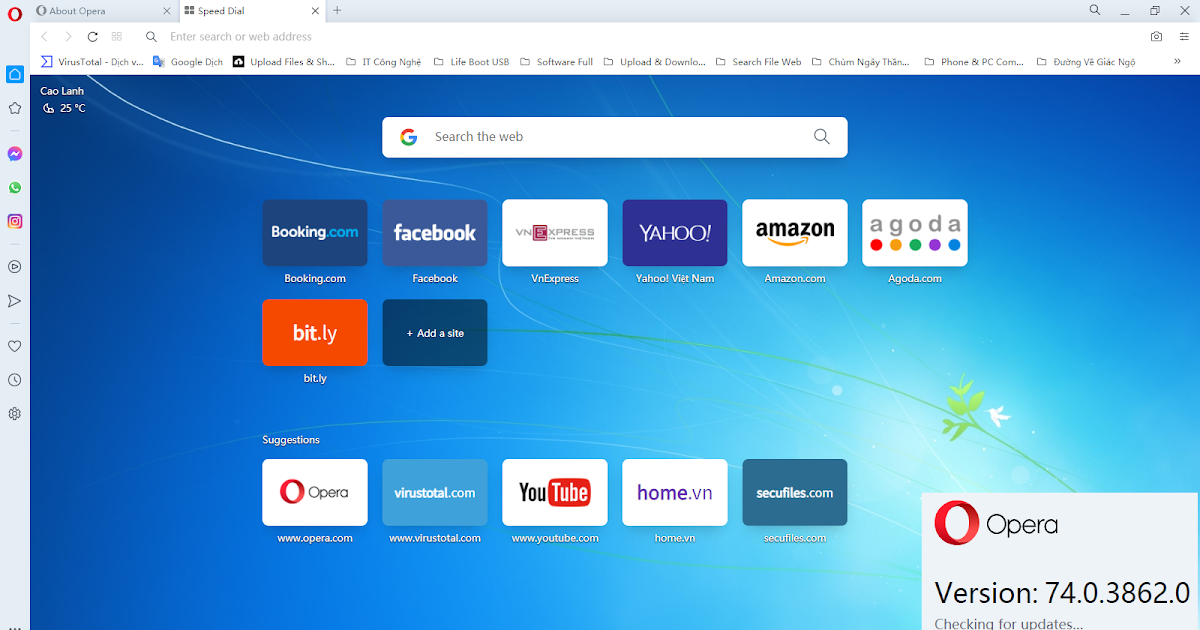This screenshot has height=630, width=1200.
Task: Open Easy Setup menu icon
Action: click(x=1184, y=36)
